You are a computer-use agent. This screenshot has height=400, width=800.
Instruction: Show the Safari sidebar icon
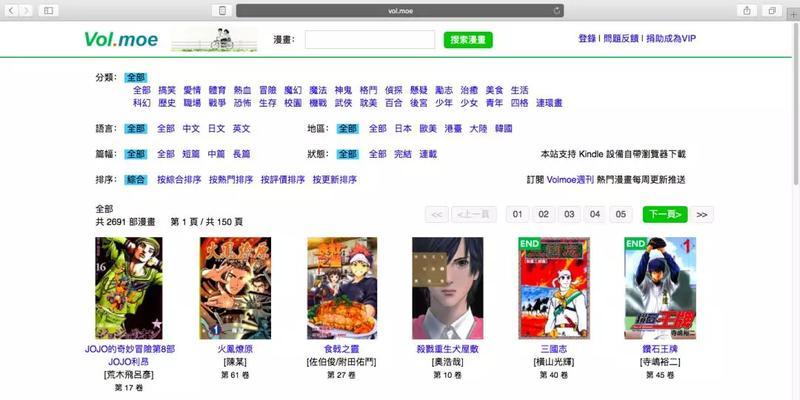48,10
